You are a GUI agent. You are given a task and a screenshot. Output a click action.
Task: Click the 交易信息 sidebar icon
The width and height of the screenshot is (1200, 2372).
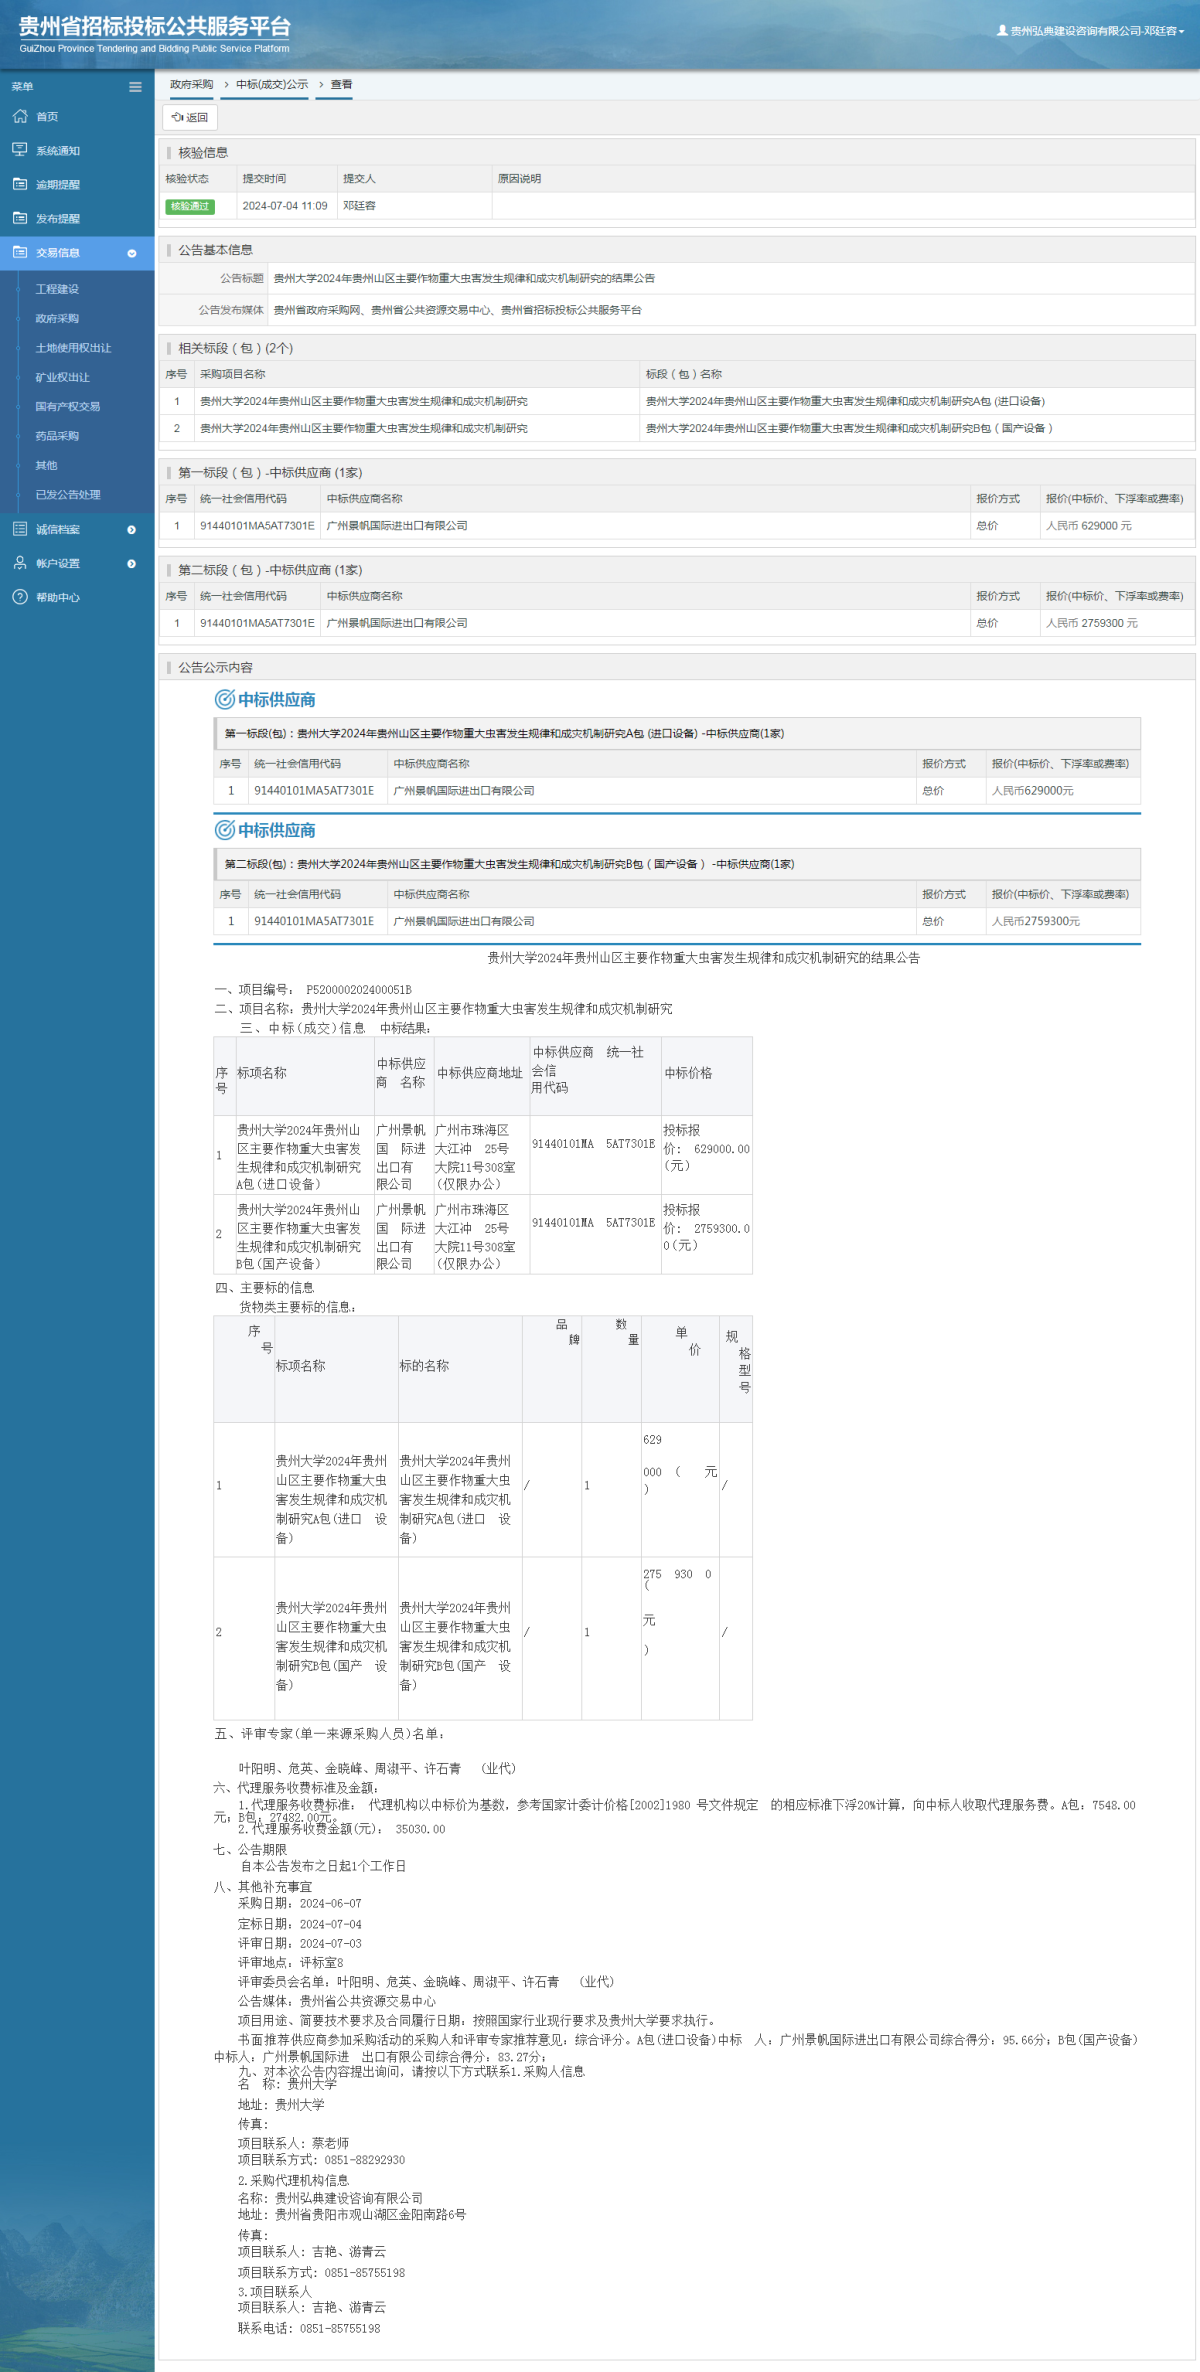click(20, 252)
